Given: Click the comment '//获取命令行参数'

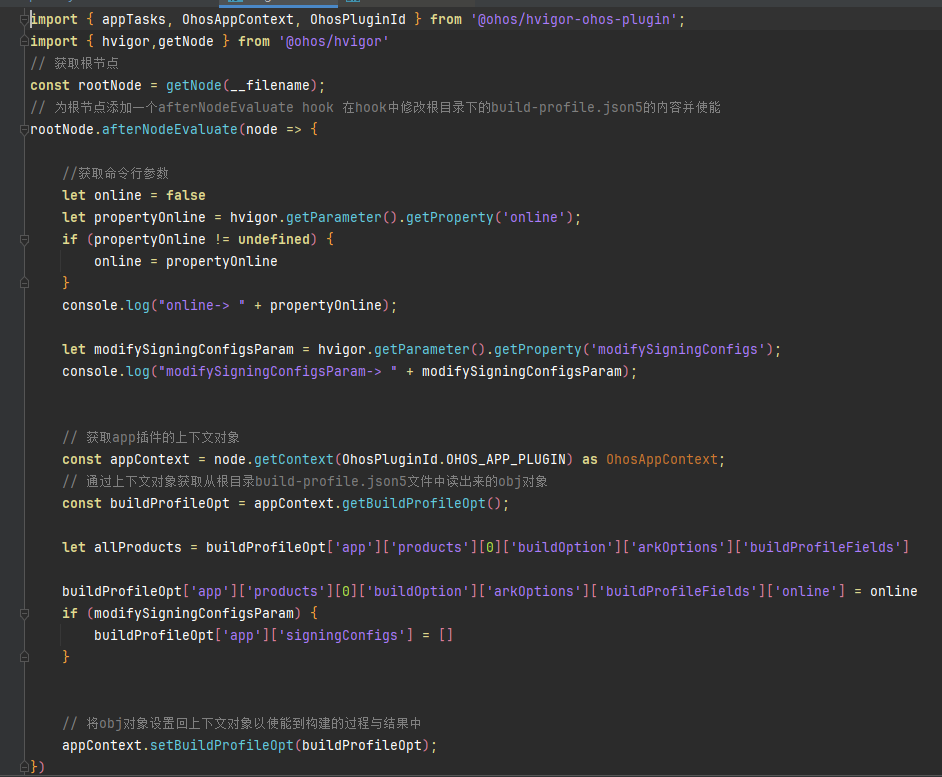Looking at the screenshot, I should click(x=115, y=173).
